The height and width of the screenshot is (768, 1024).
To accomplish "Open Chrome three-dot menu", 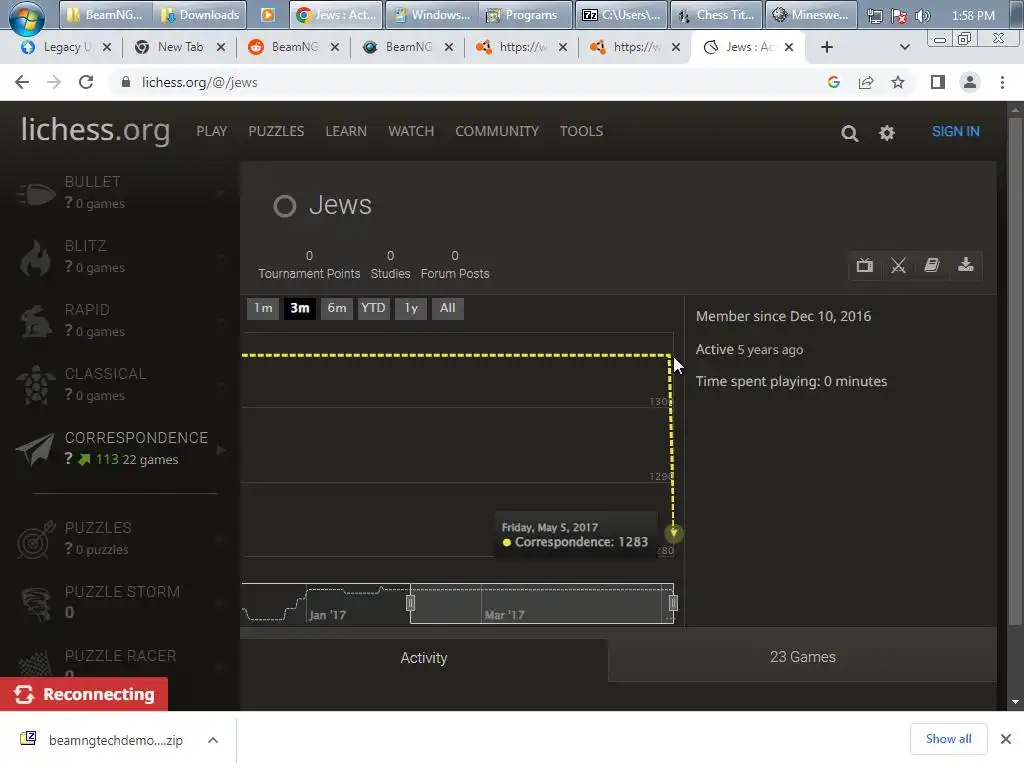I will tap(1002, 82).
